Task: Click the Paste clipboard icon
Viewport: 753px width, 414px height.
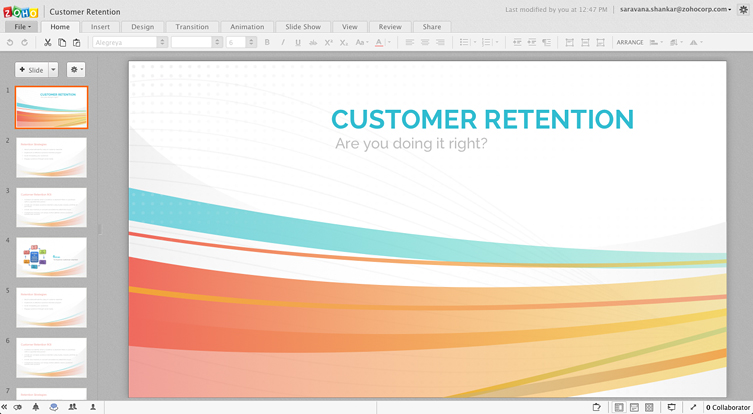Action: tap(76, 43)
